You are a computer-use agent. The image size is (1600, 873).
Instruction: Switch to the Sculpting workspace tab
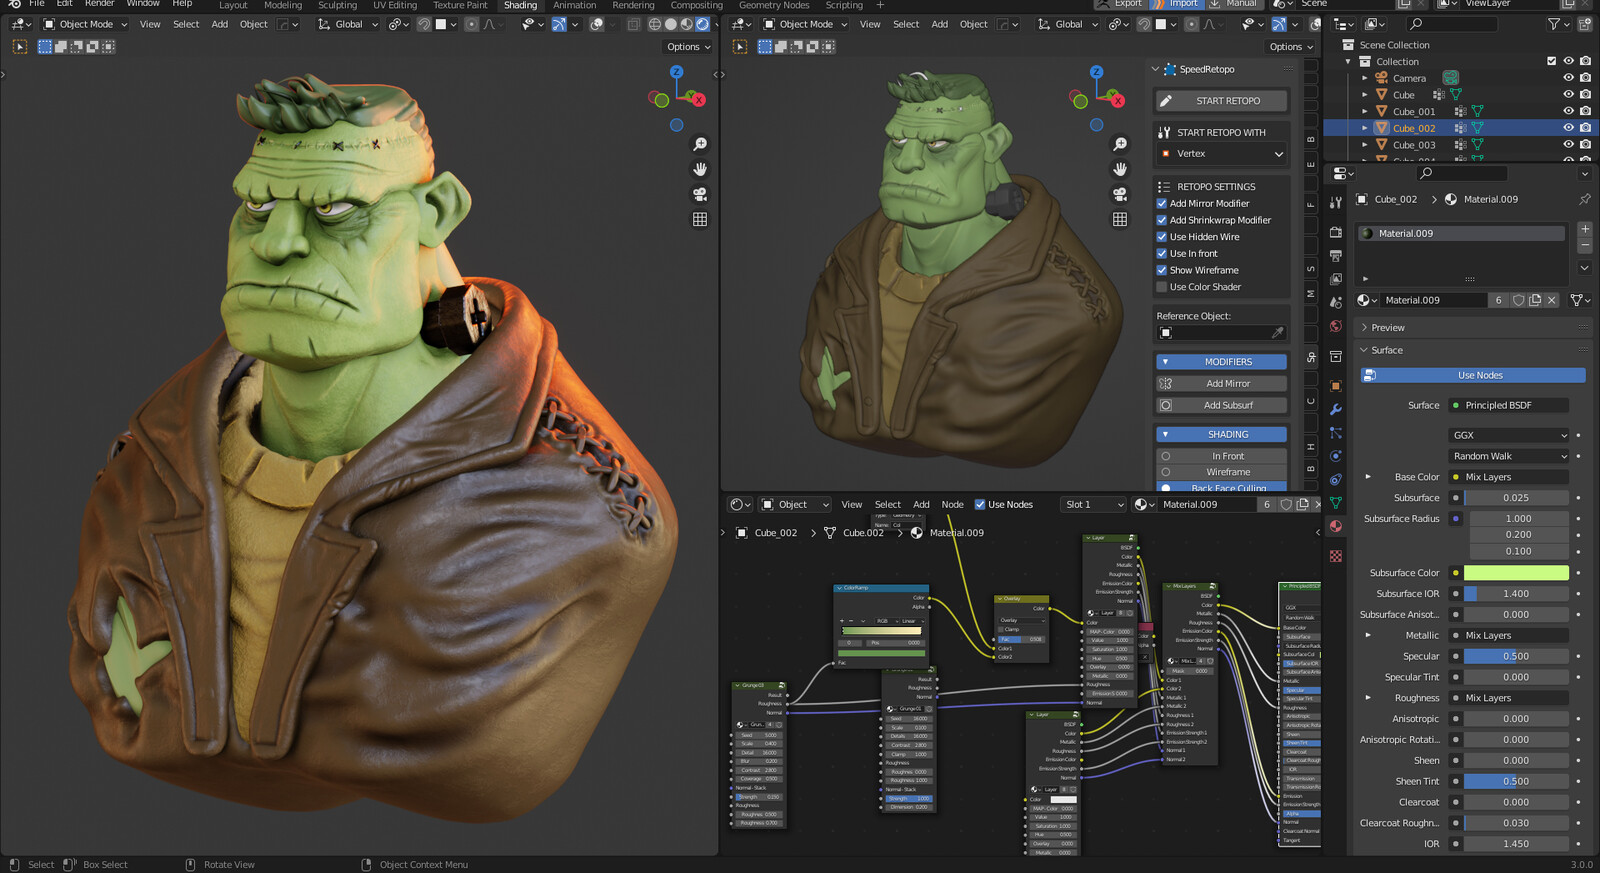click(x=338, y=5)
